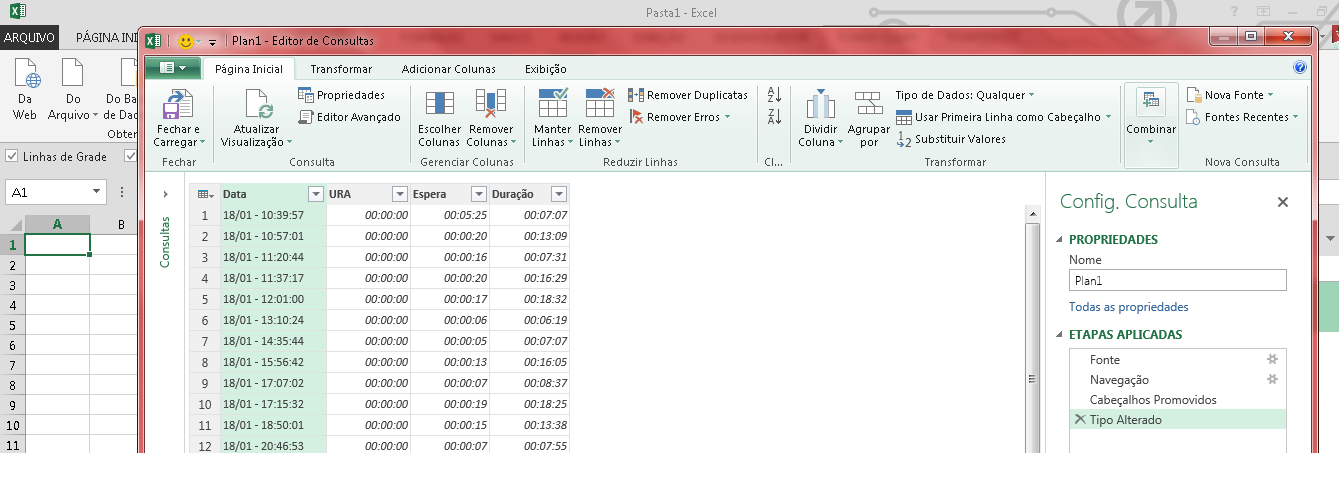Click Substituir Valores
Viewport: 1339px width, 480px height.
click(x=951, y=139)
